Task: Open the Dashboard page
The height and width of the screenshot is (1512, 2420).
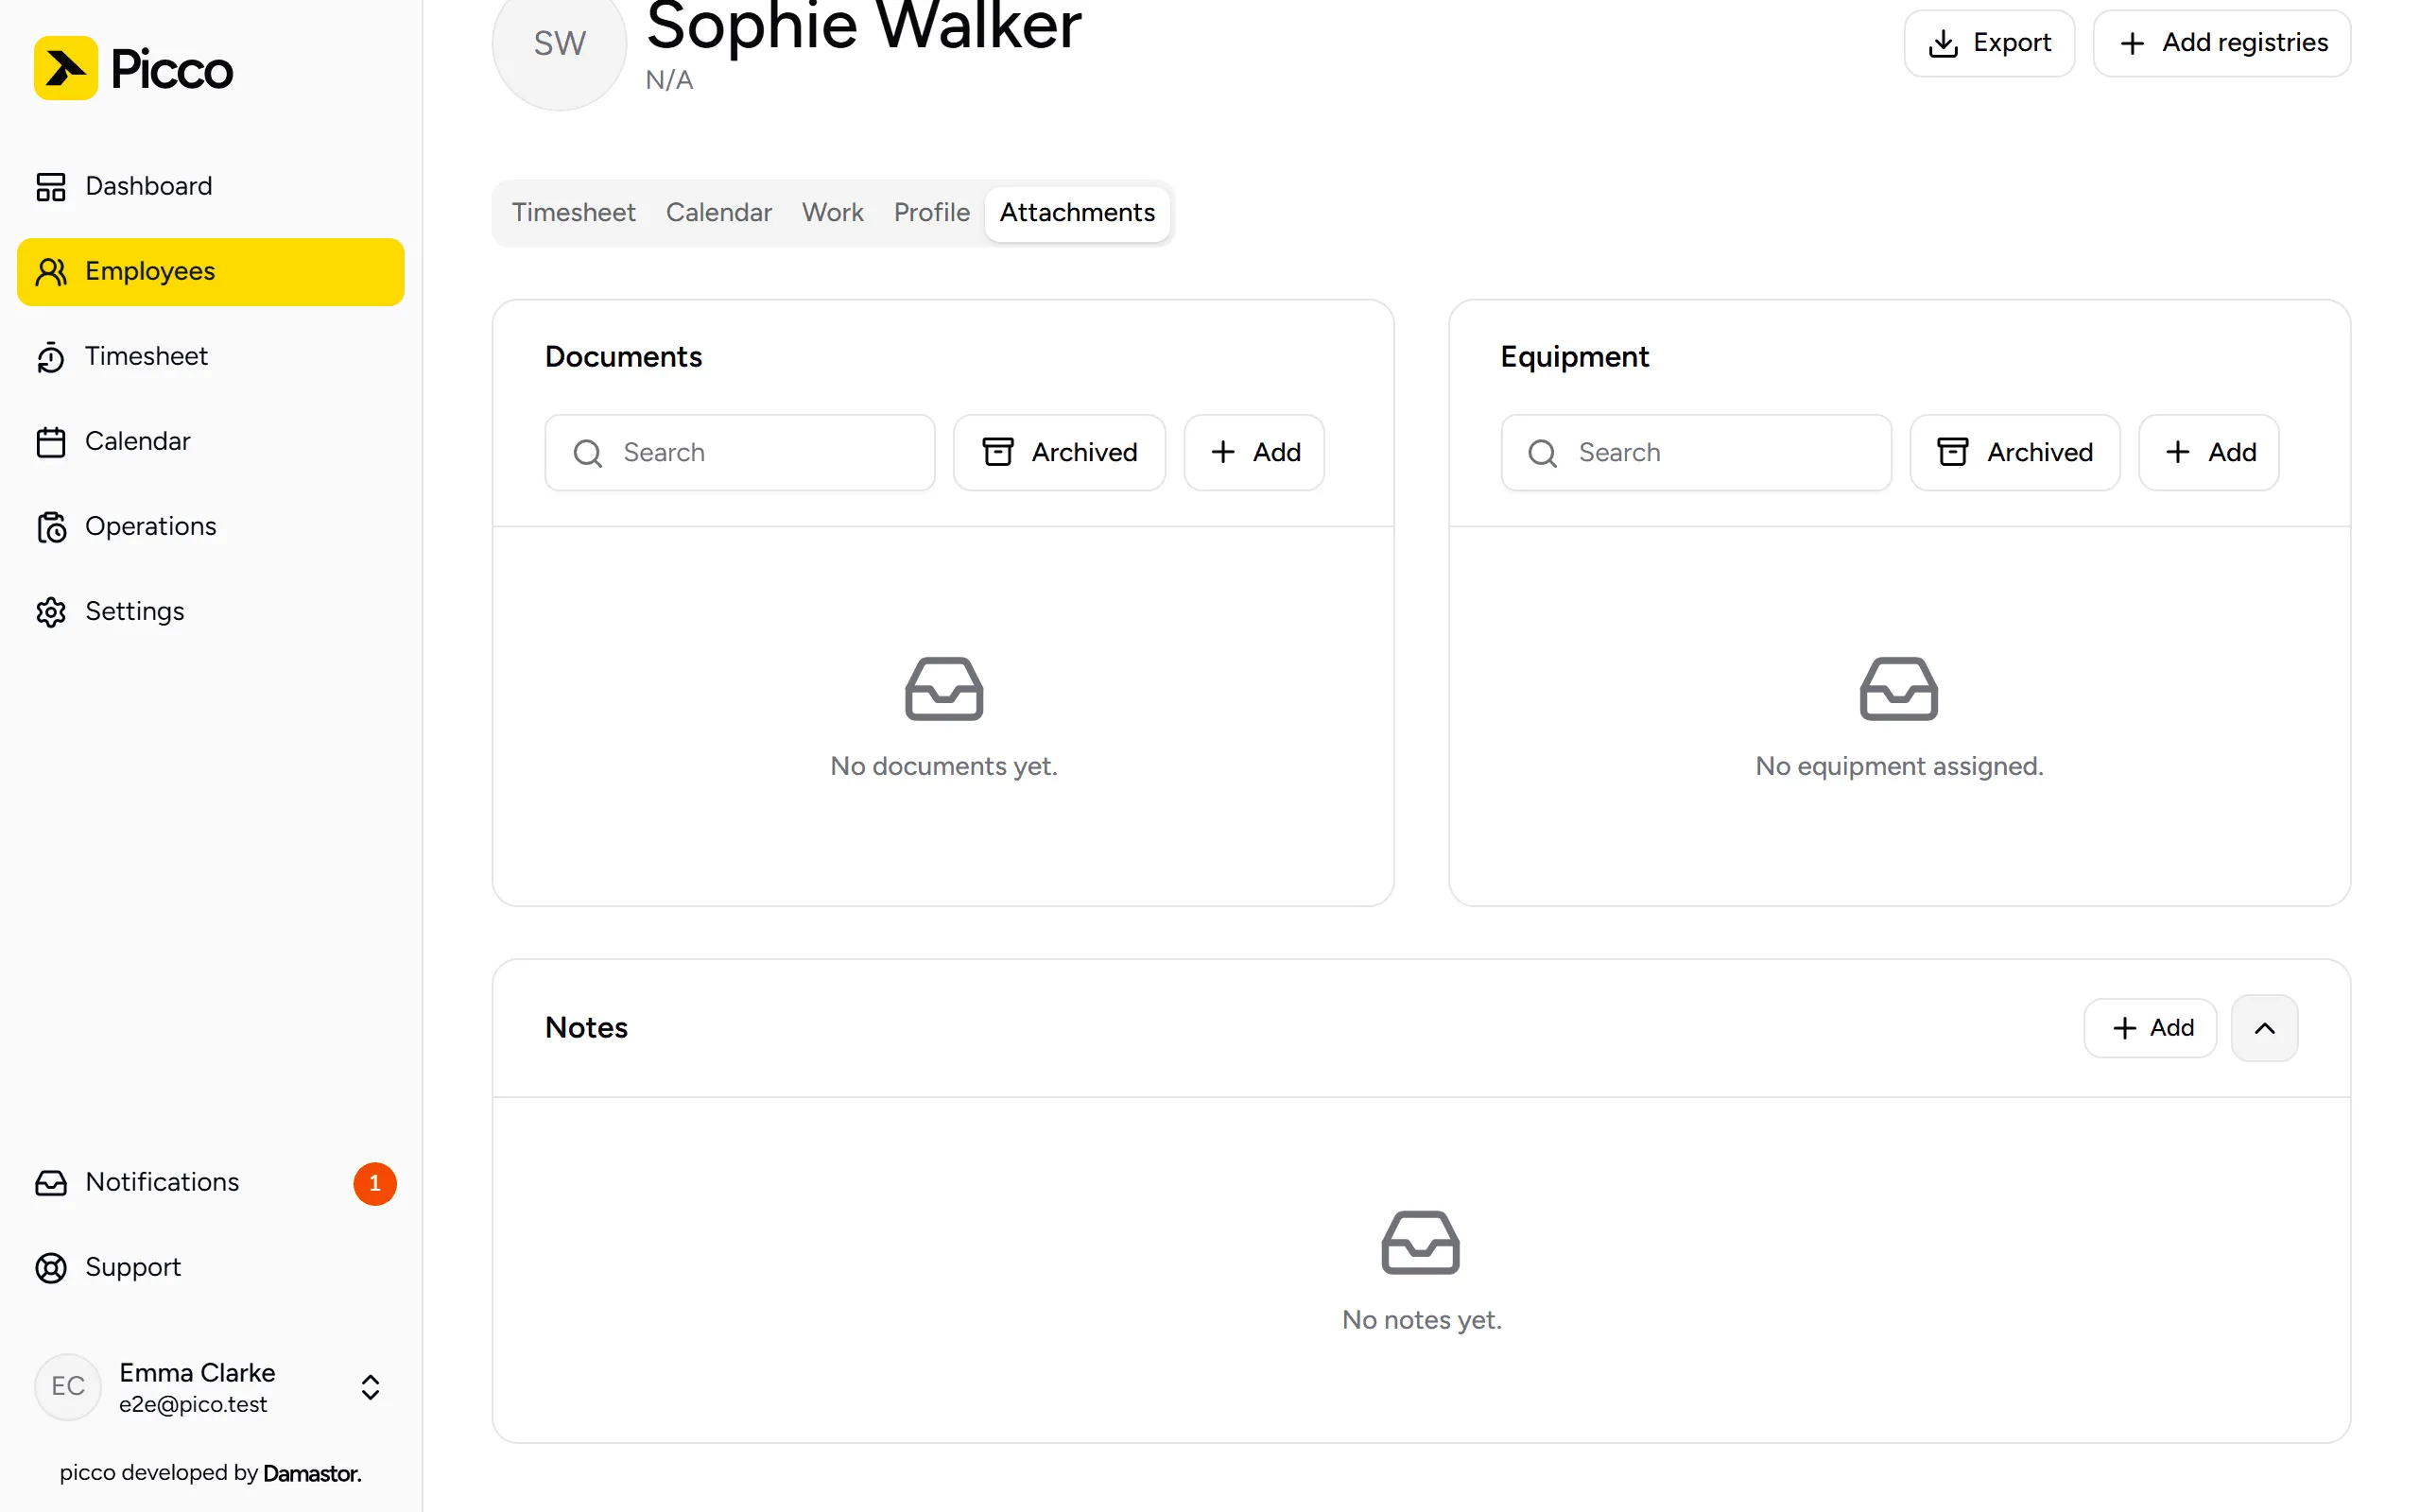Action: pos(210,186)
